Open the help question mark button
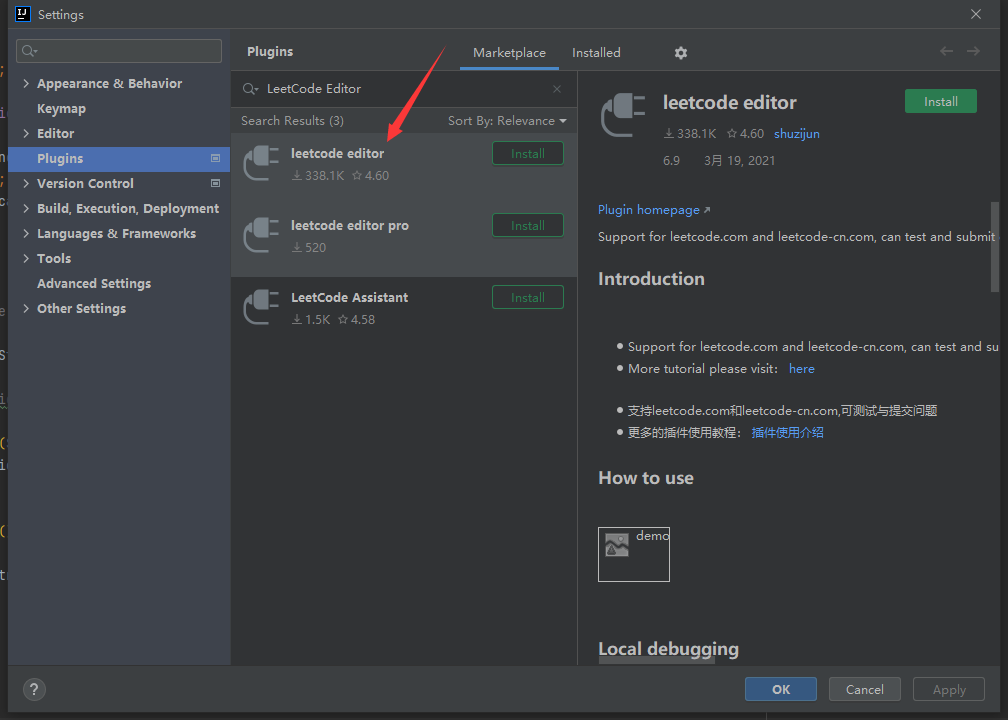 pyautogui.click(x=34, y=690)
